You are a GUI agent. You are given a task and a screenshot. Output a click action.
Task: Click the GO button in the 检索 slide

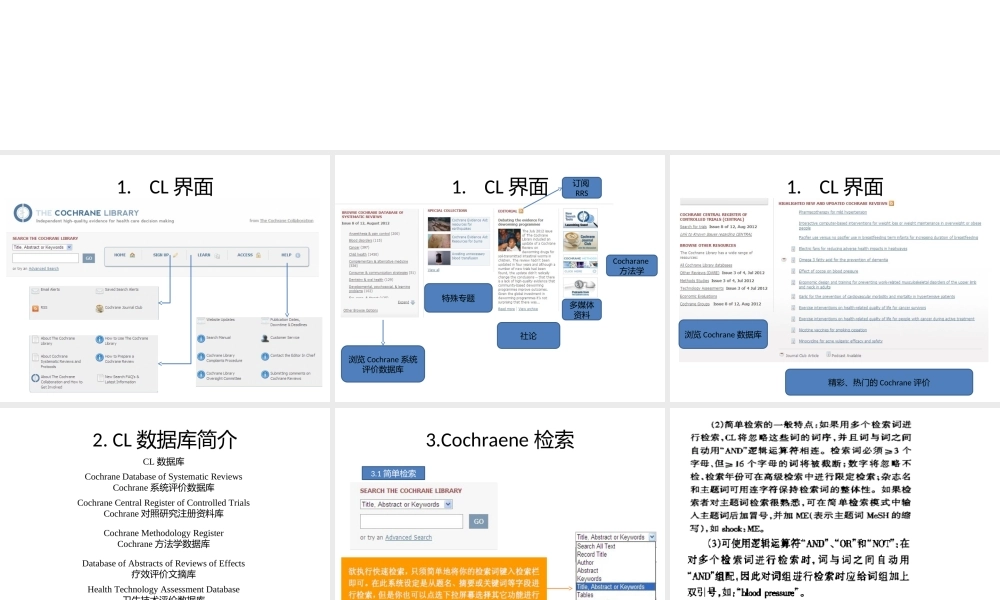[478, 521]
